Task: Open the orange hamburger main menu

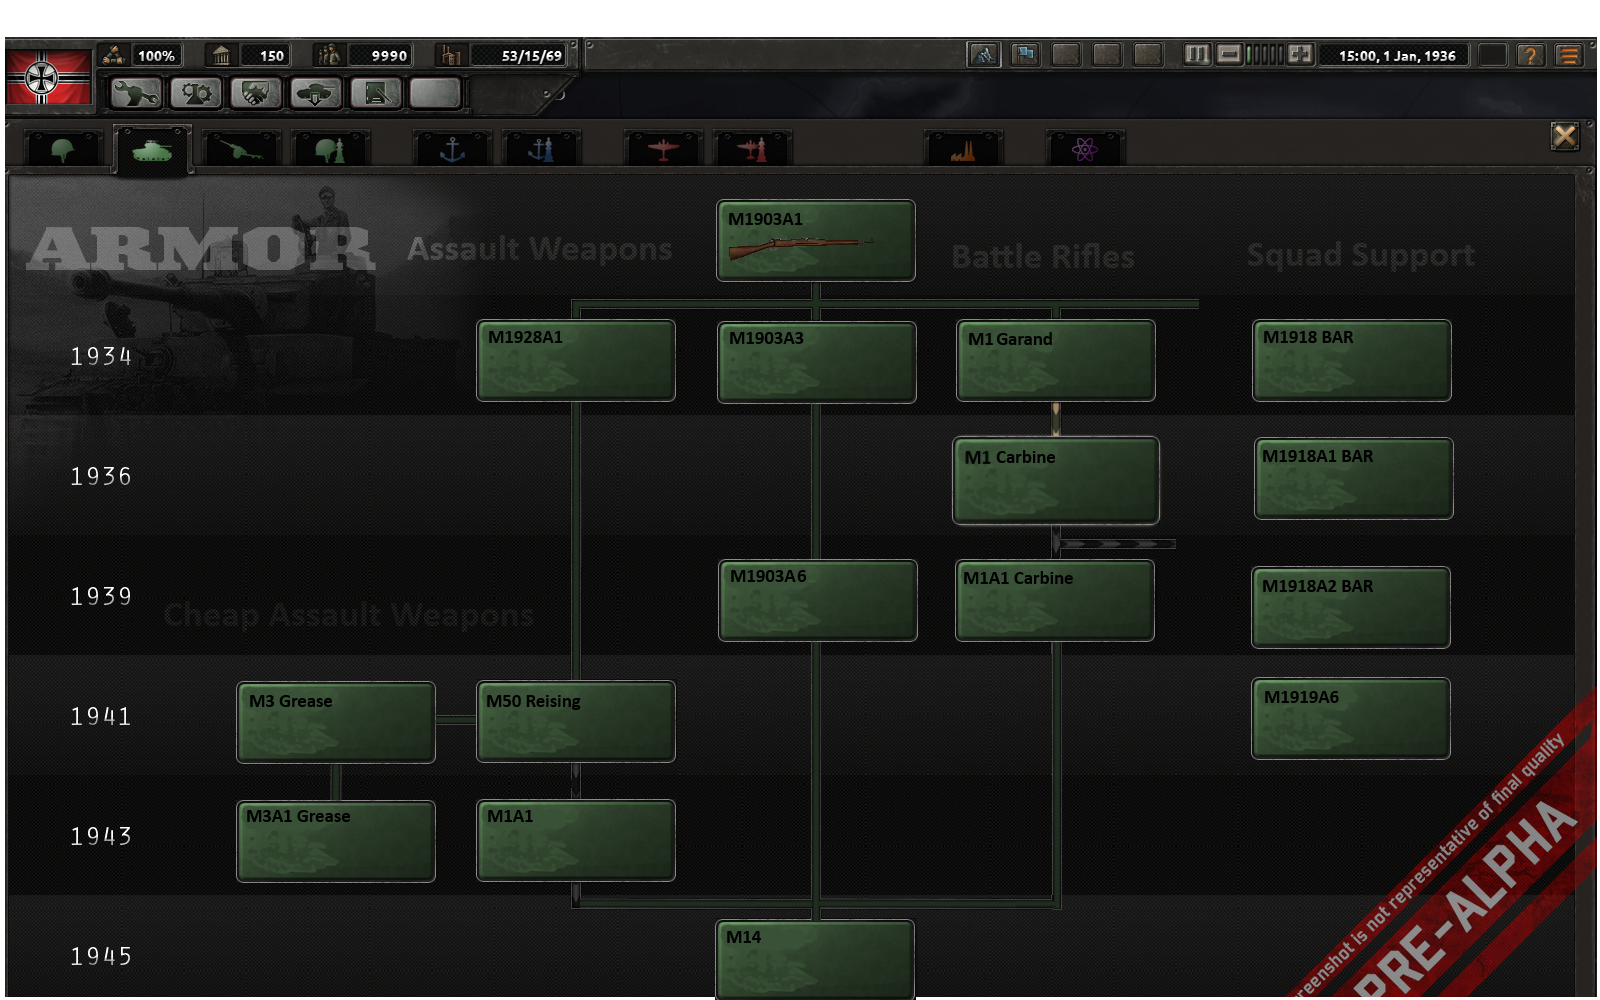Action: click(x=1569, y=55)
